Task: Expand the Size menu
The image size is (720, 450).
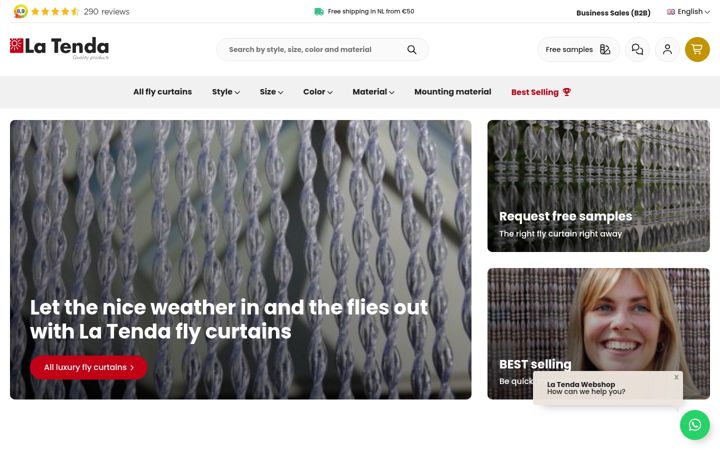Action: [x=271, y=92]
